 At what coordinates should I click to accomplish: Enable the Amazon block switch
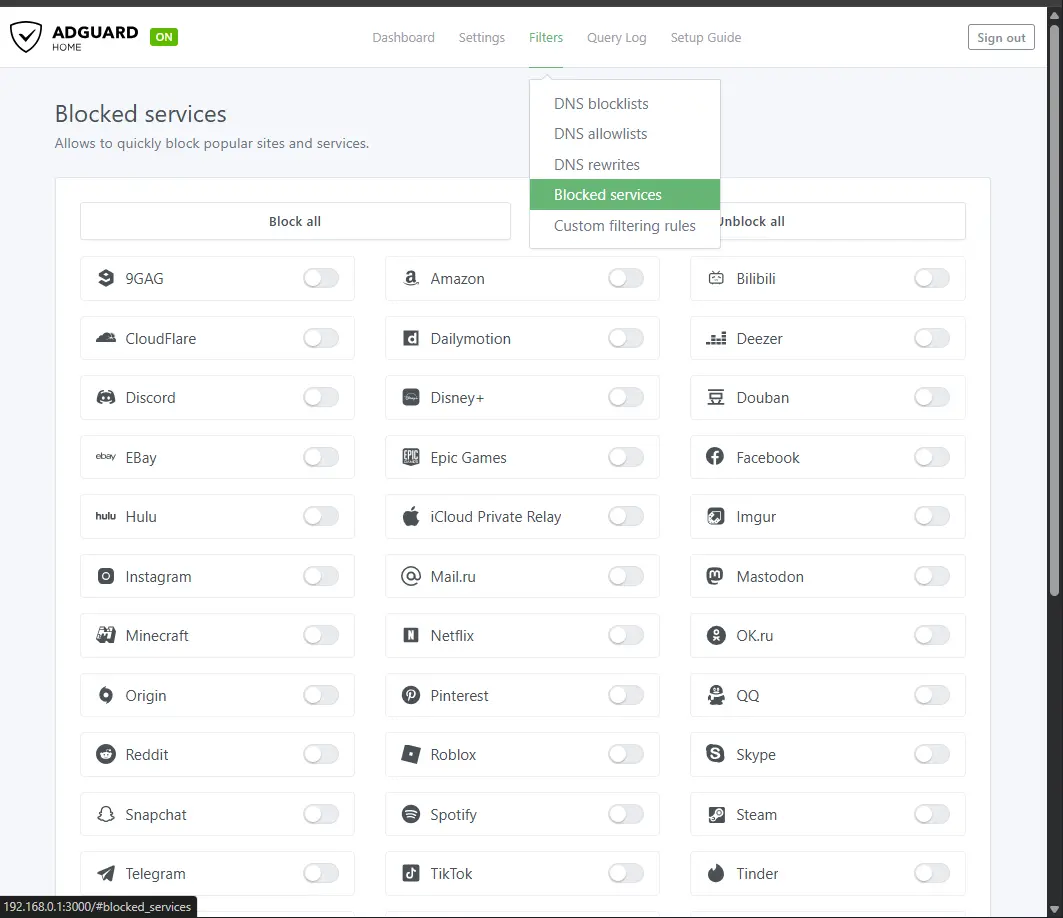(x=626, y=278)
